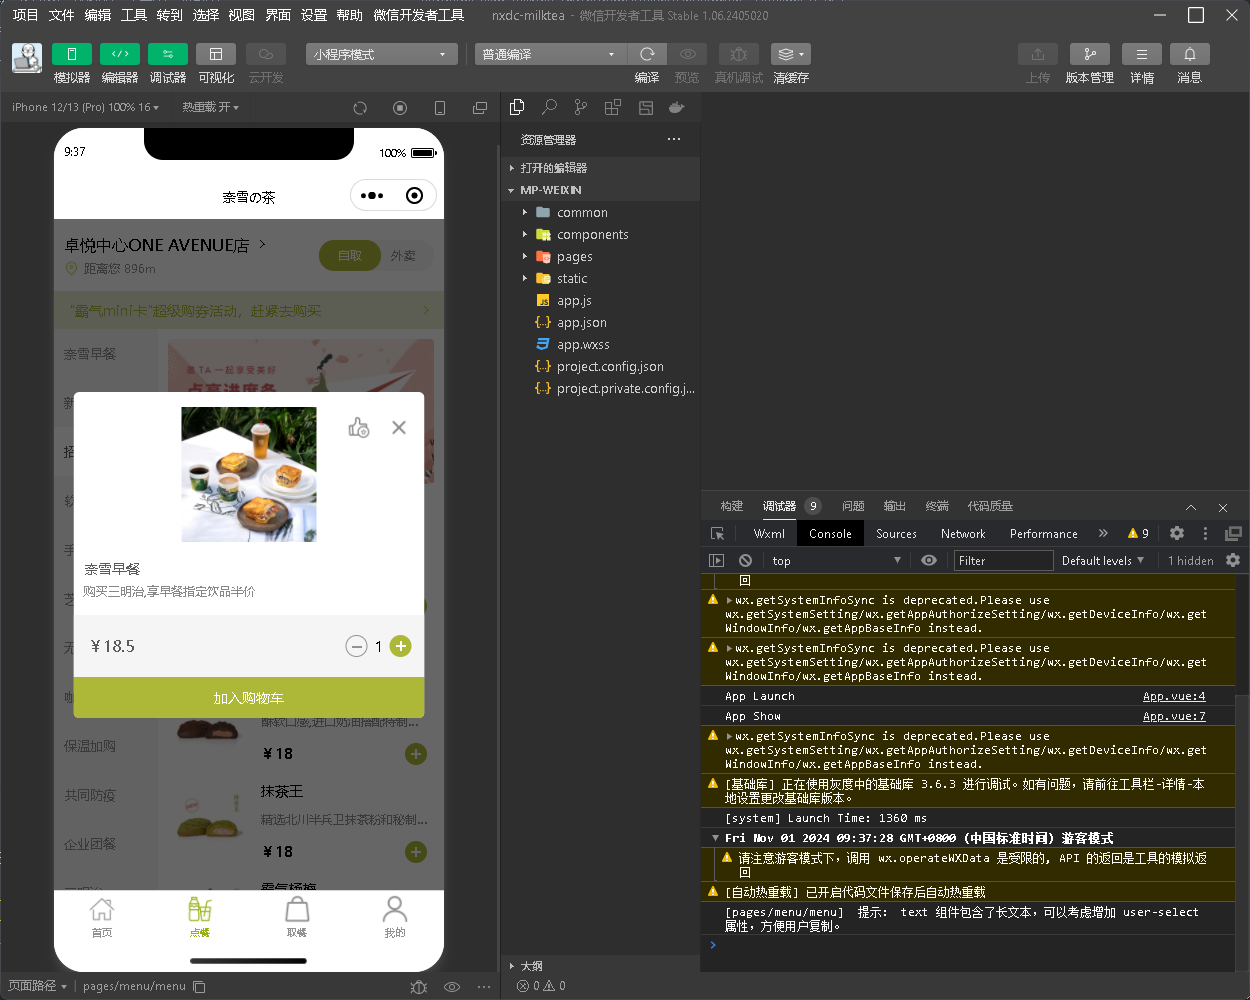Open the 工具 menu
Screen dimensions: 1250x1000
click(134, 15)
